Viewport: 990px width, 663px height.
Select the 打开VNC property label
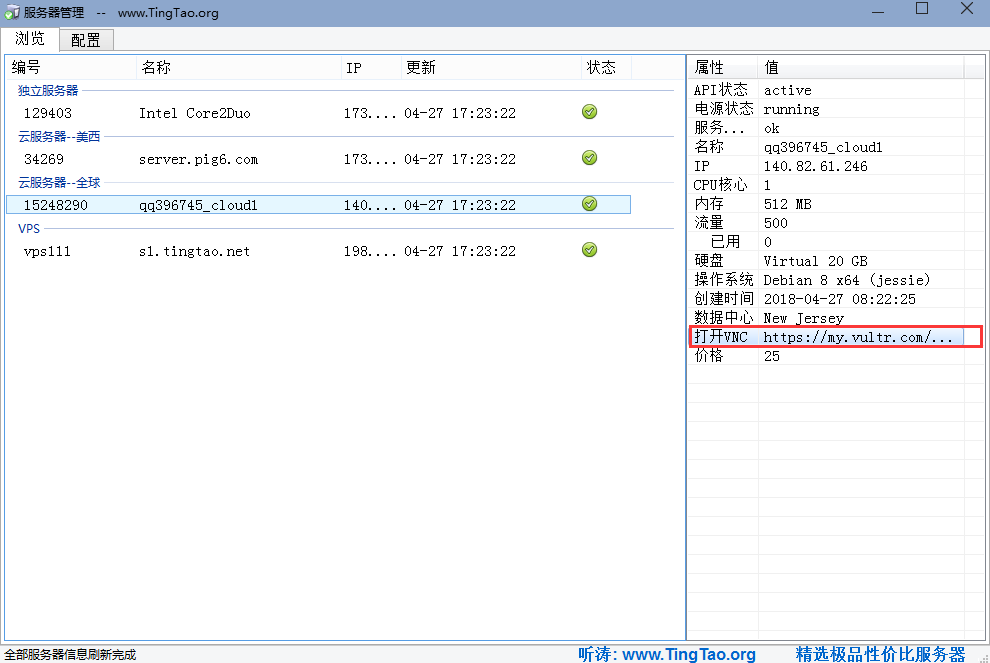tap(720, 337)
